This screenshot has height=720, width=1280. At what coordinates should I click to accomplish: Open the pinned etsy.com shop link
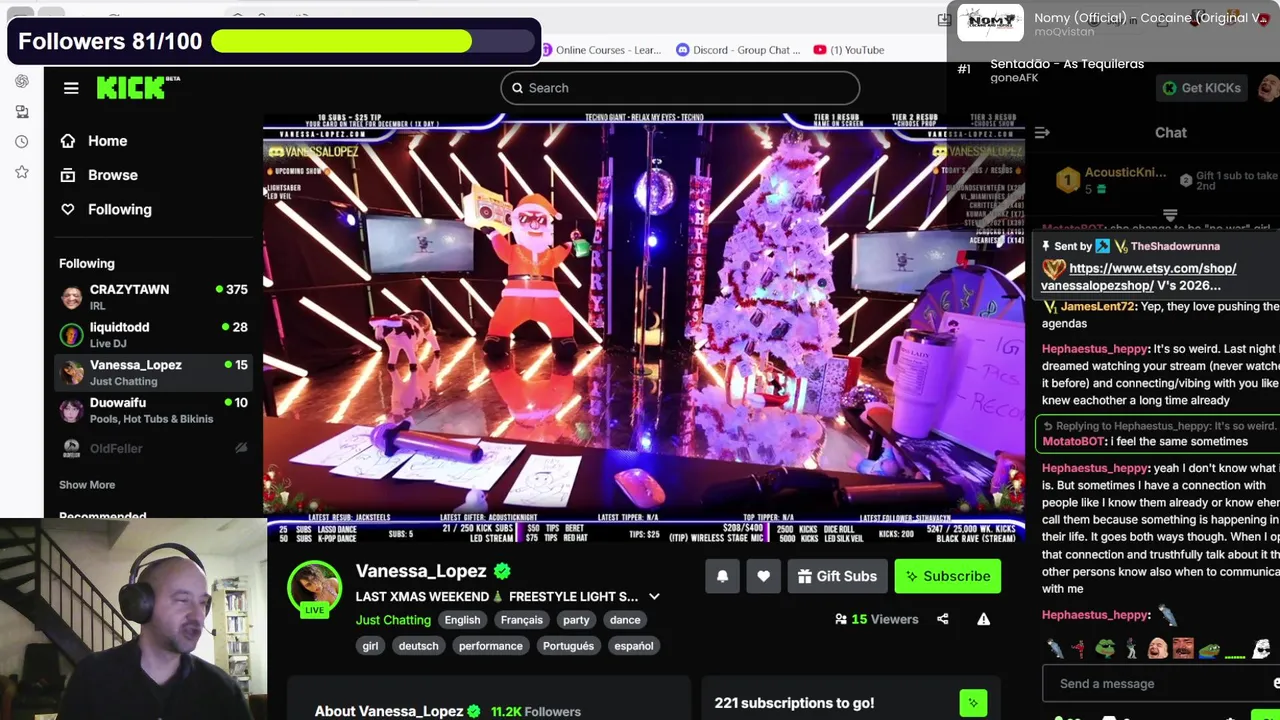1139,276
